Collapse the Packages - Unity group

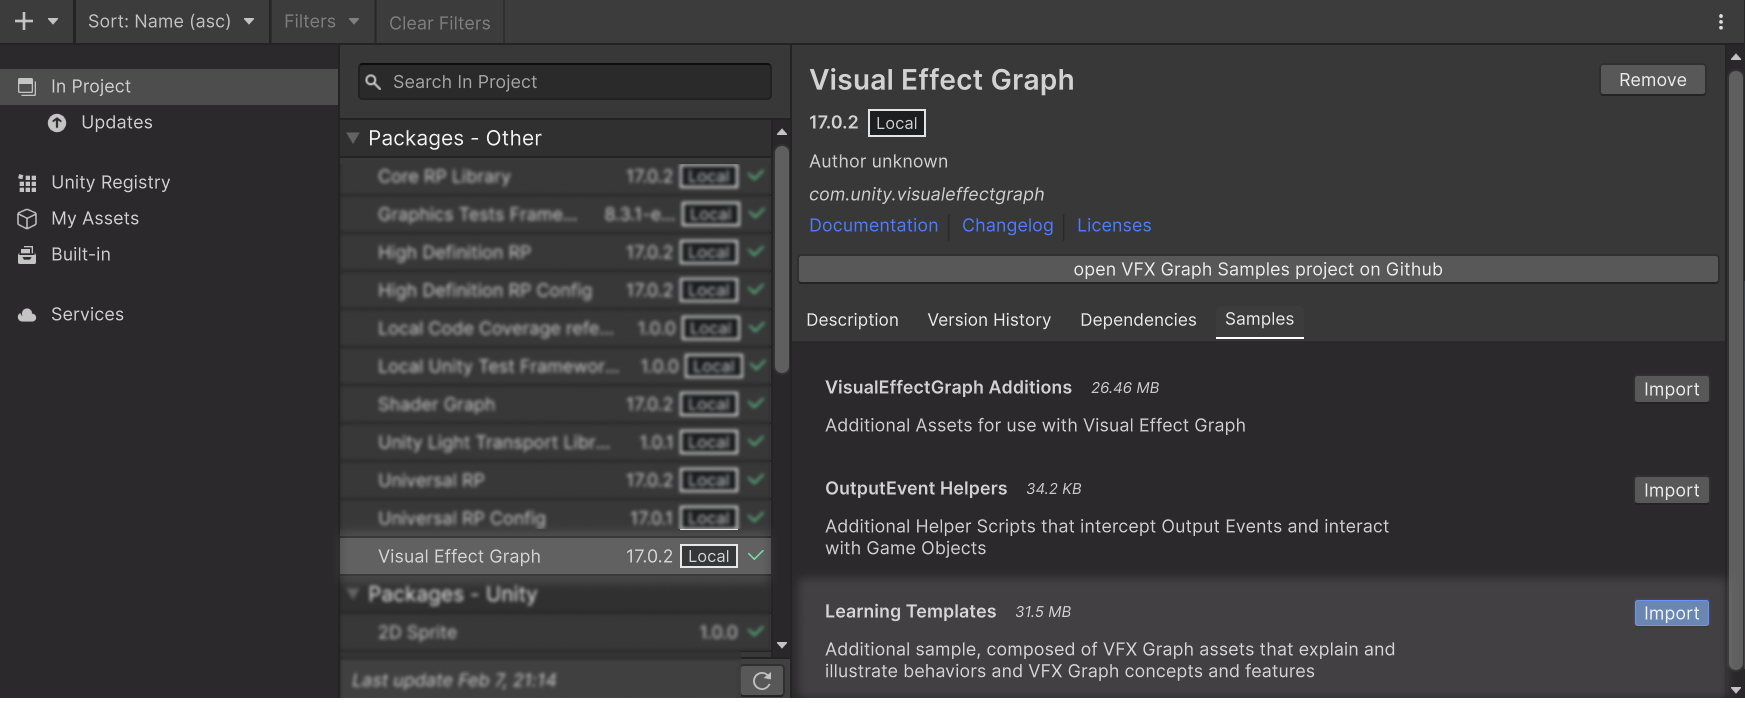pyautogui.click(x=353, y=594)
